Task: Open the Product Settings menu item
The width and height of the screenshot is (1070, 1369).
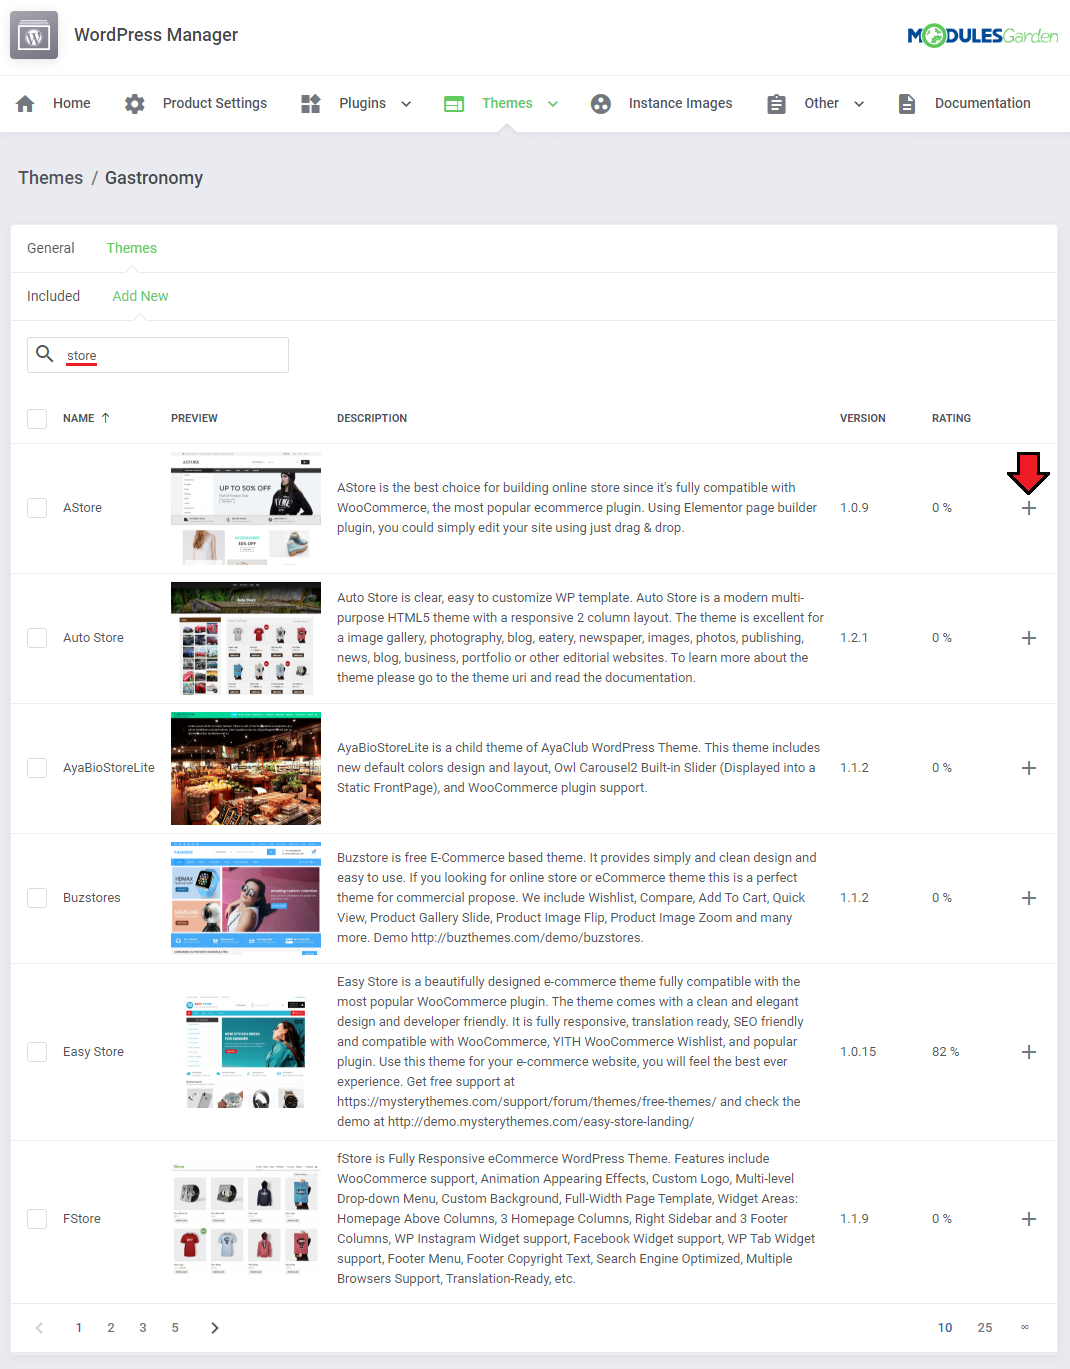Action: pos(215,104)
